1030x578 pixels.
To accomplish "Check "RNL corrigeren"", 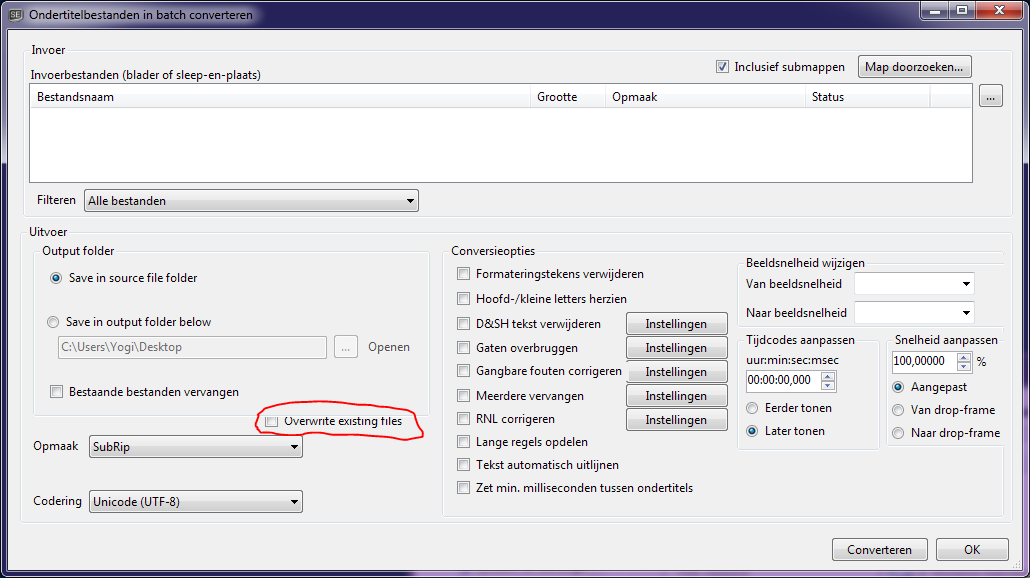I will (x=464, y=418).
